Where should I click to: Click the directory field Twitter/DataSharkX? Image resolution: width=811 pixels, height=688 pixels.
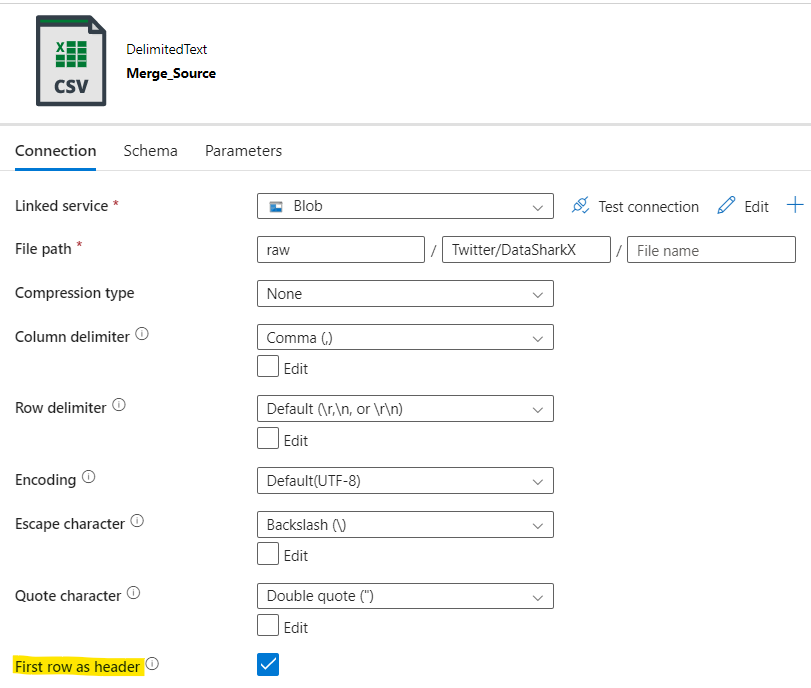[x=526, y=250]
